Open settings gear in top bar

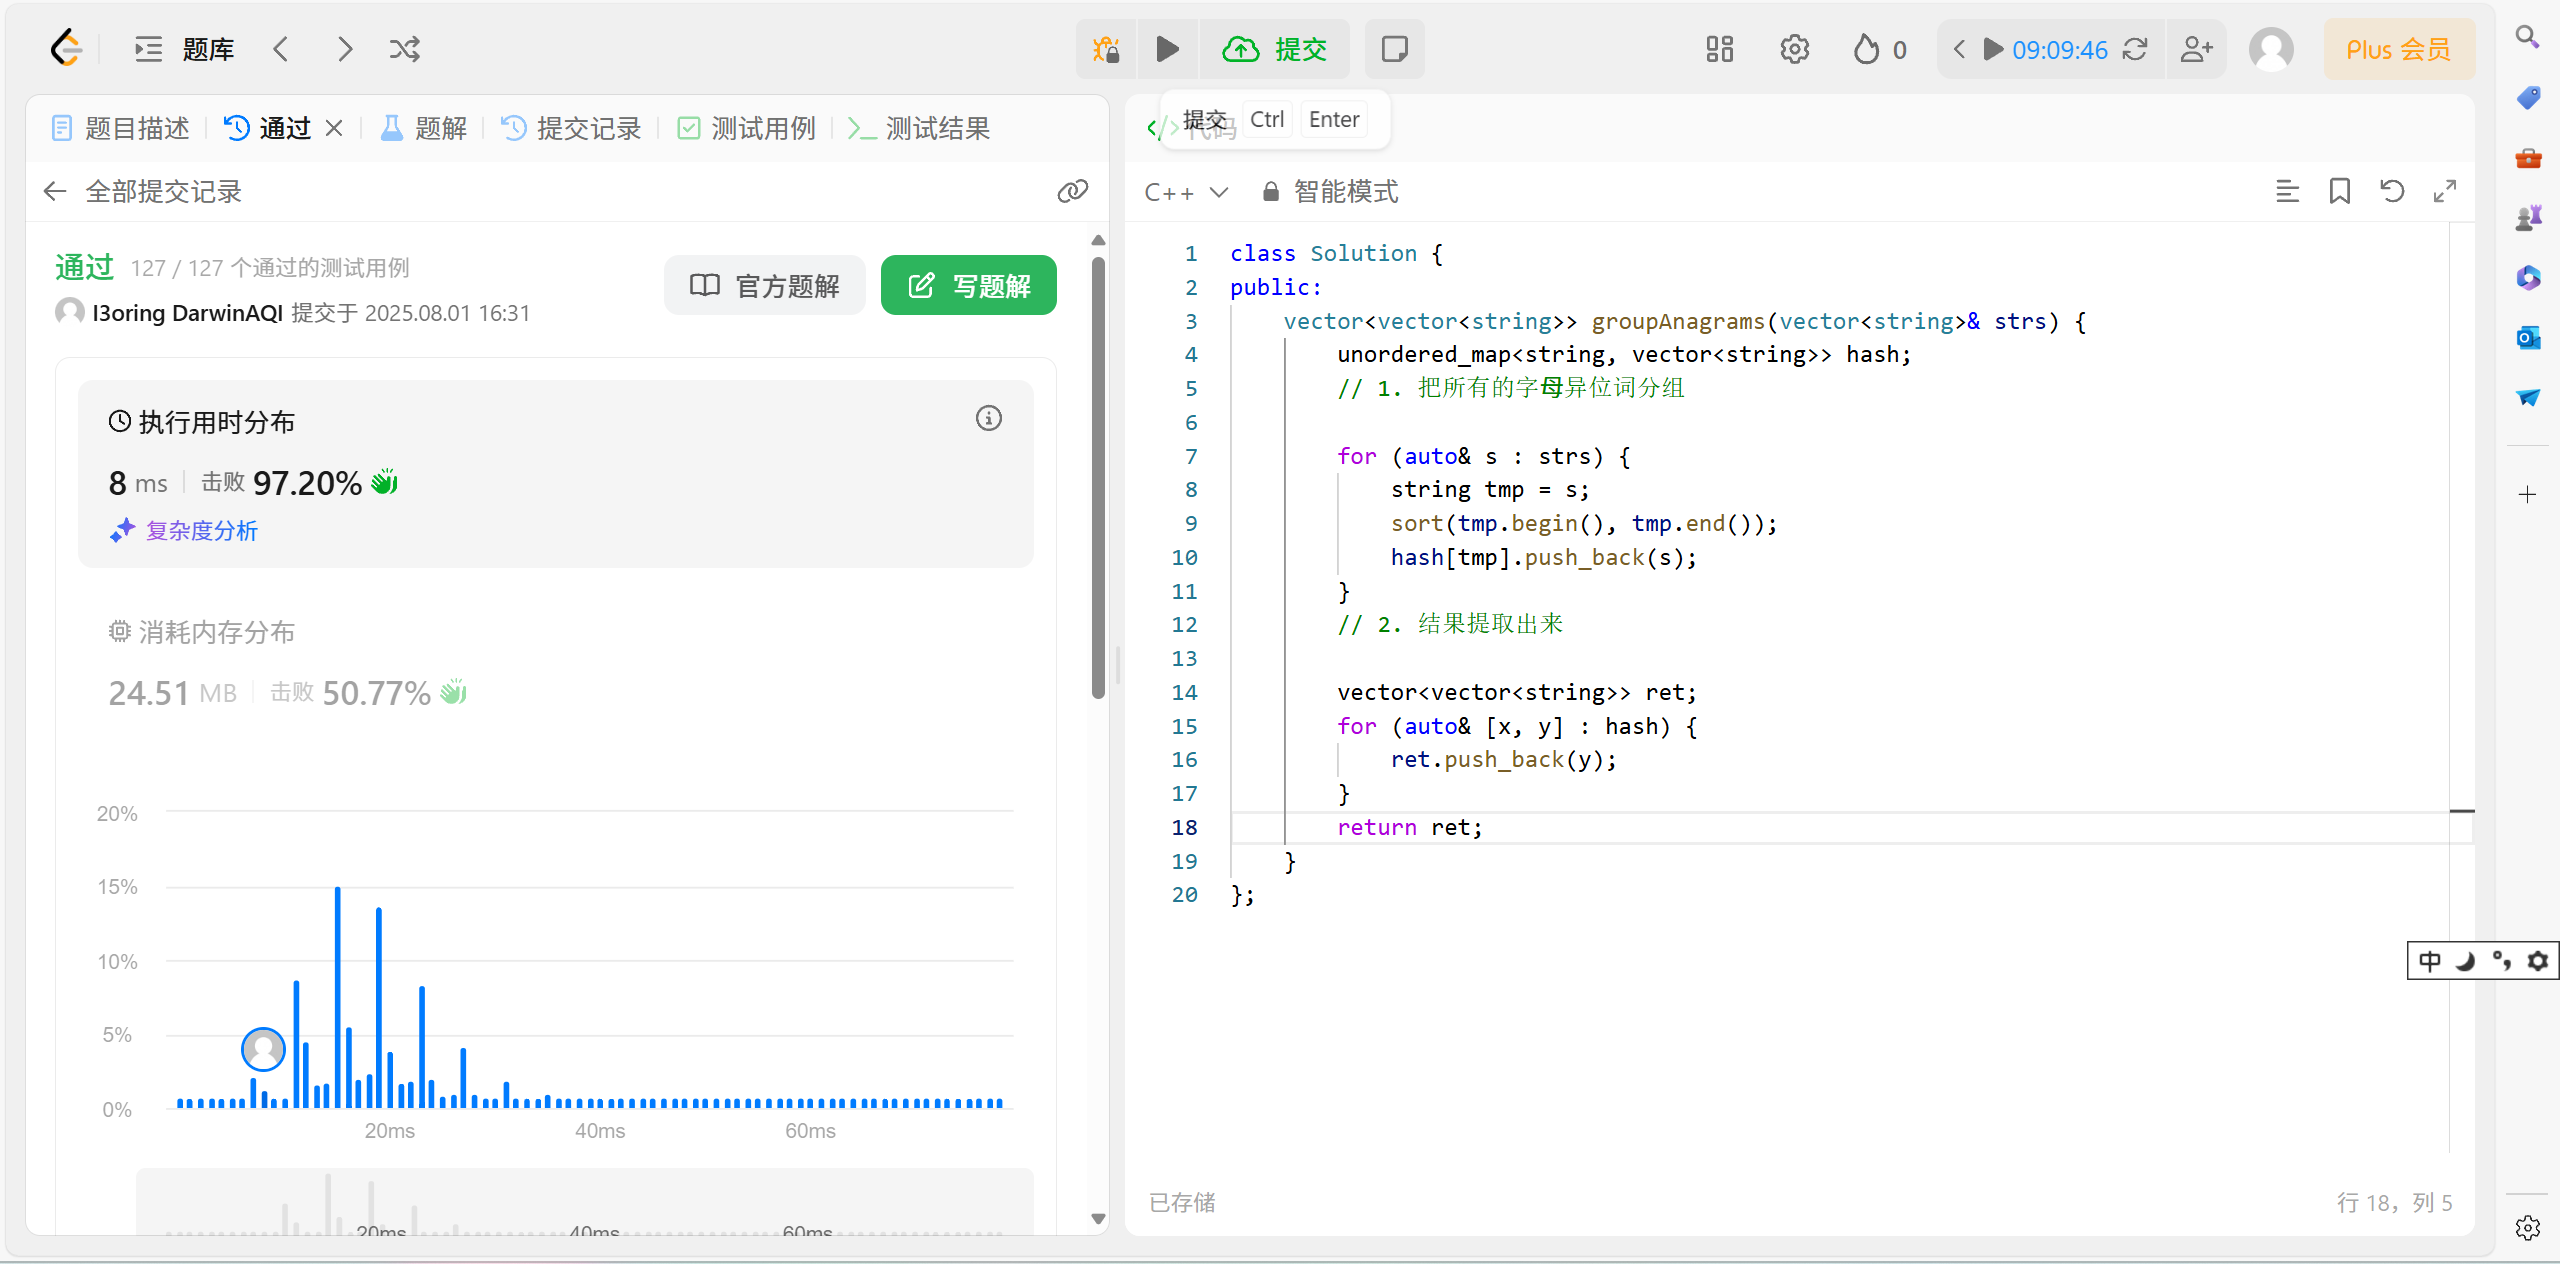tap(1795, 49)
